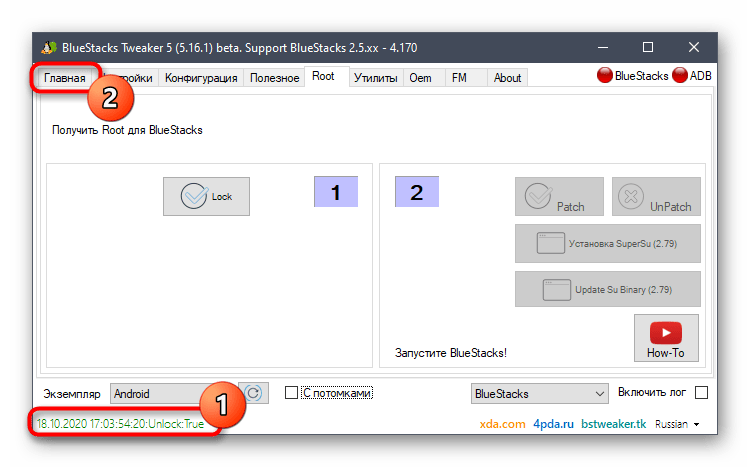Viewport: 750px width, 467px height.
Task: Click the Lock button with checkmark icon
Action: (206, 197)
